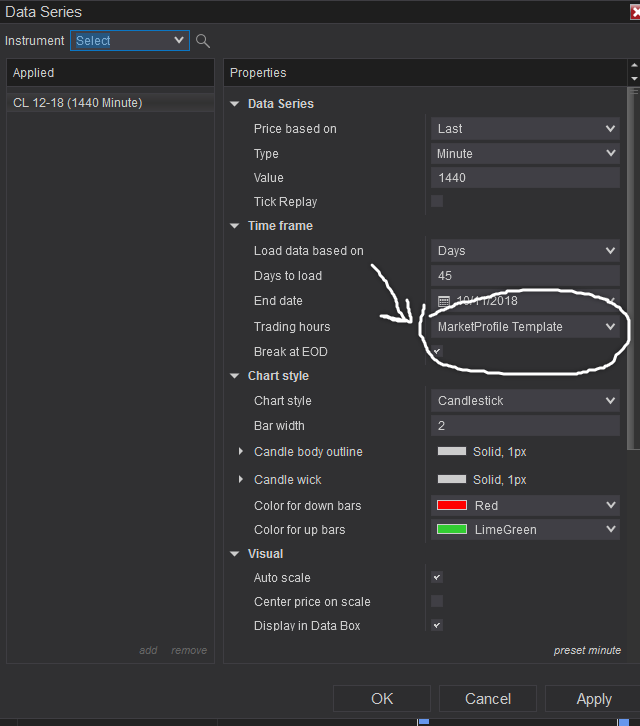Uncheck Display in Data Box

[x=437, y=625]
